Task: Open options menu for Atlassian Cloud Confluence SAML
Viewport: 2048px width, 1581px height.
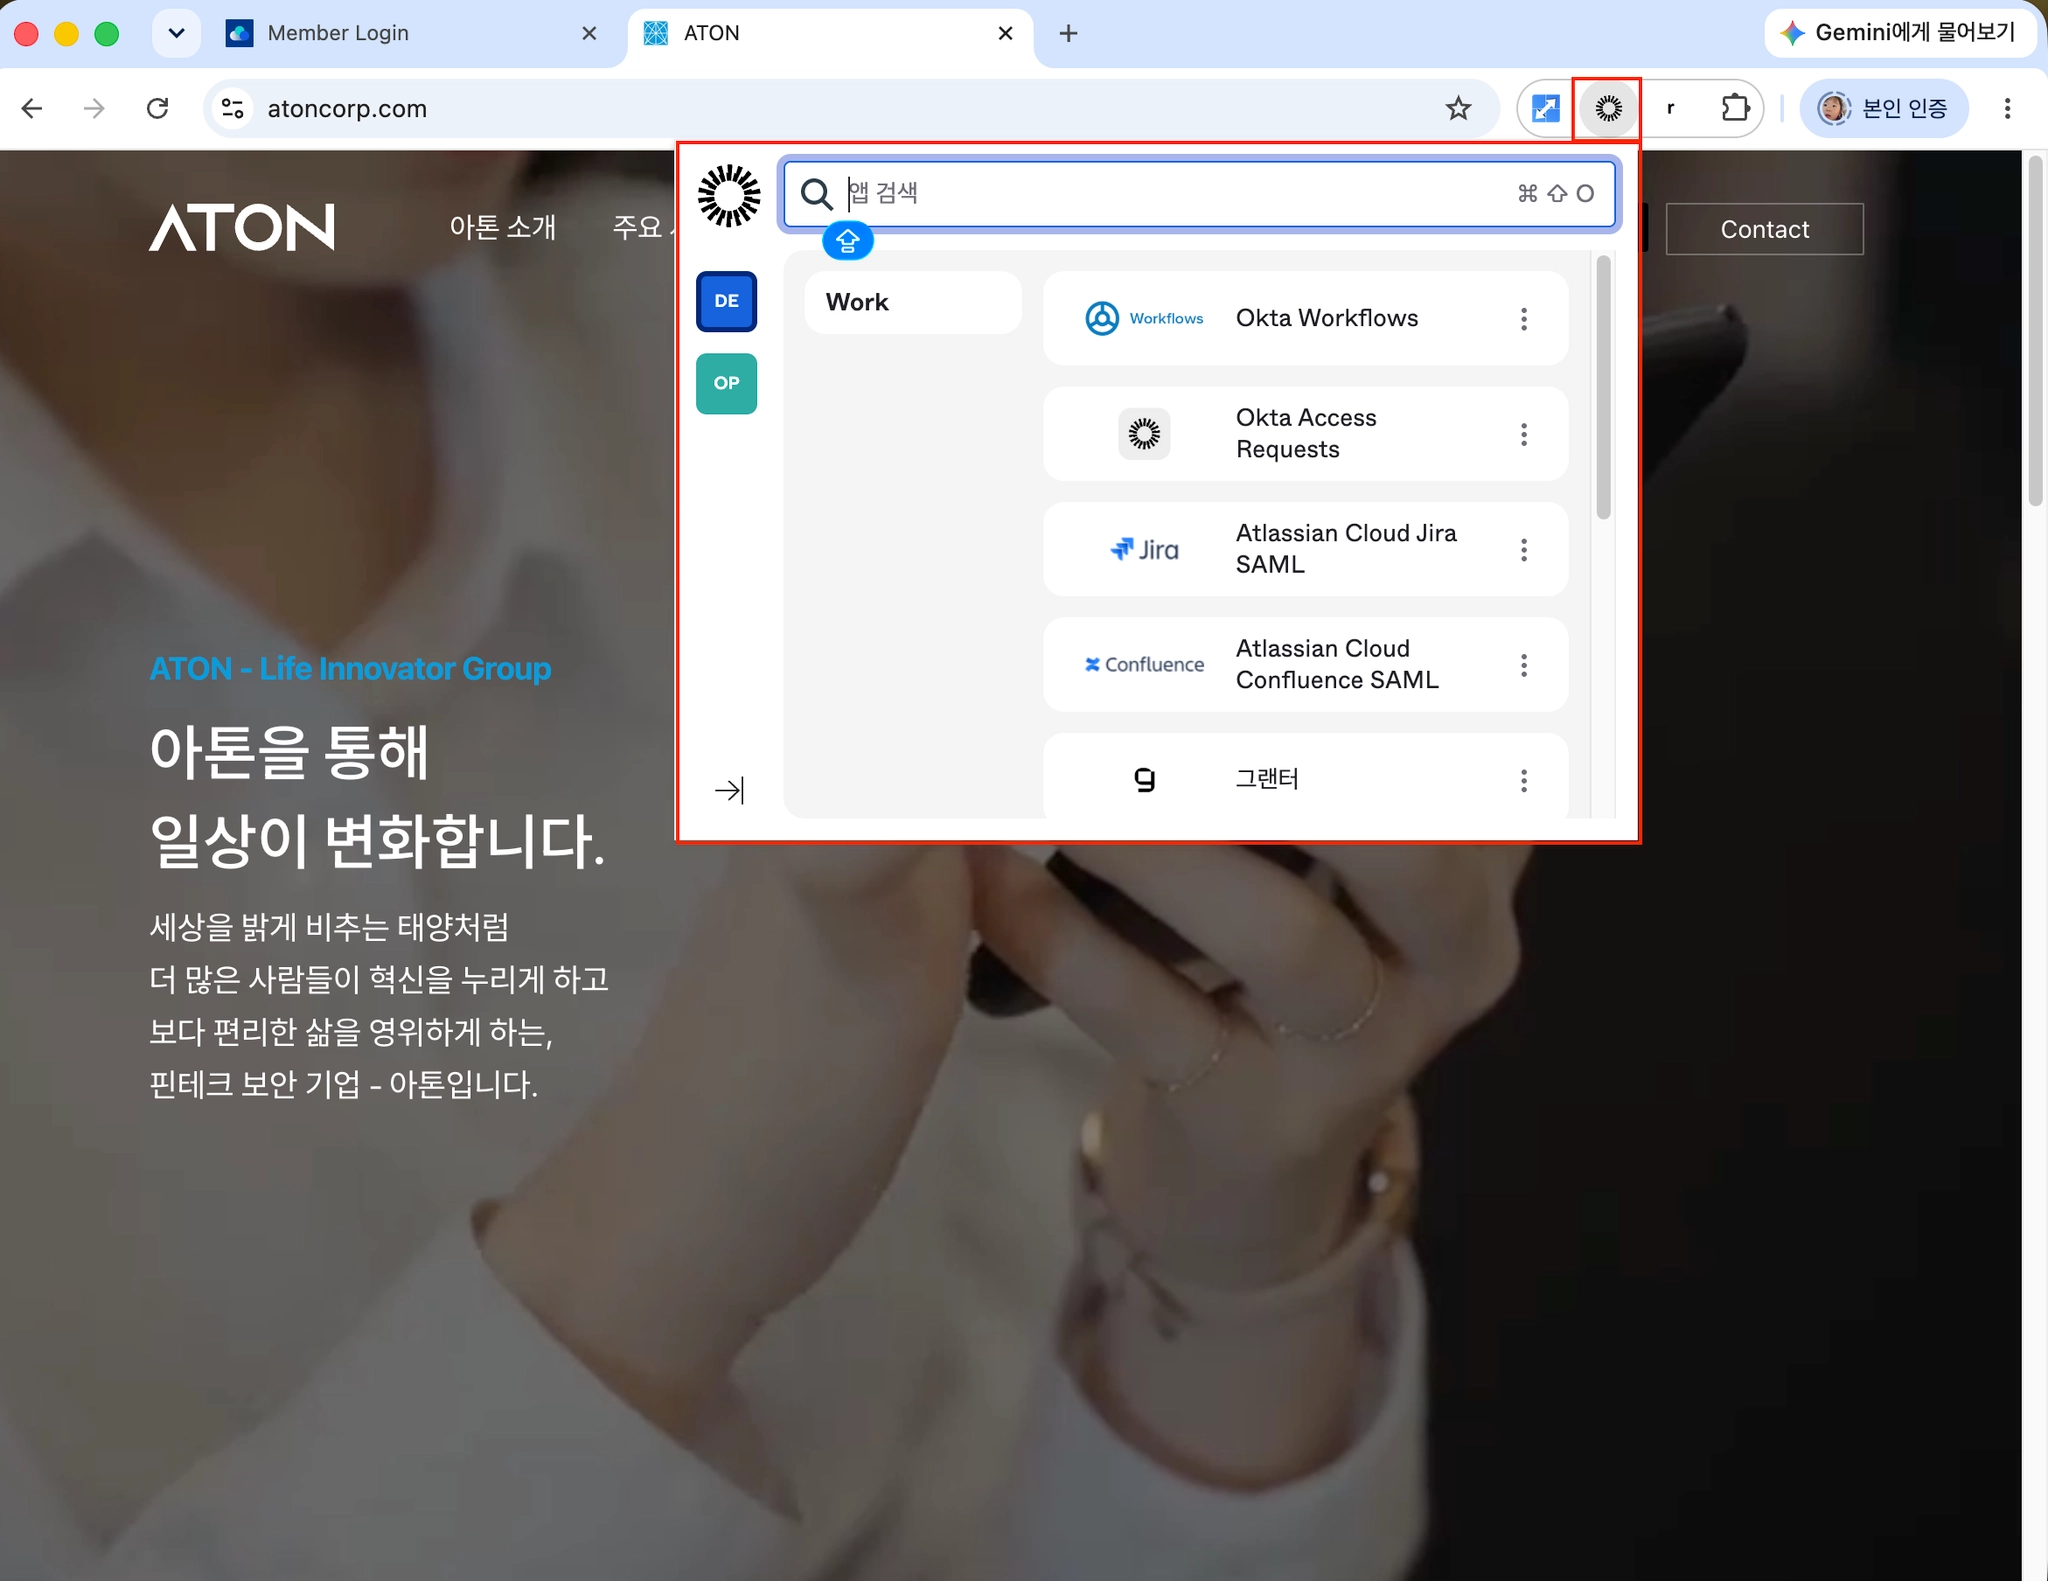Action: 1524,665
